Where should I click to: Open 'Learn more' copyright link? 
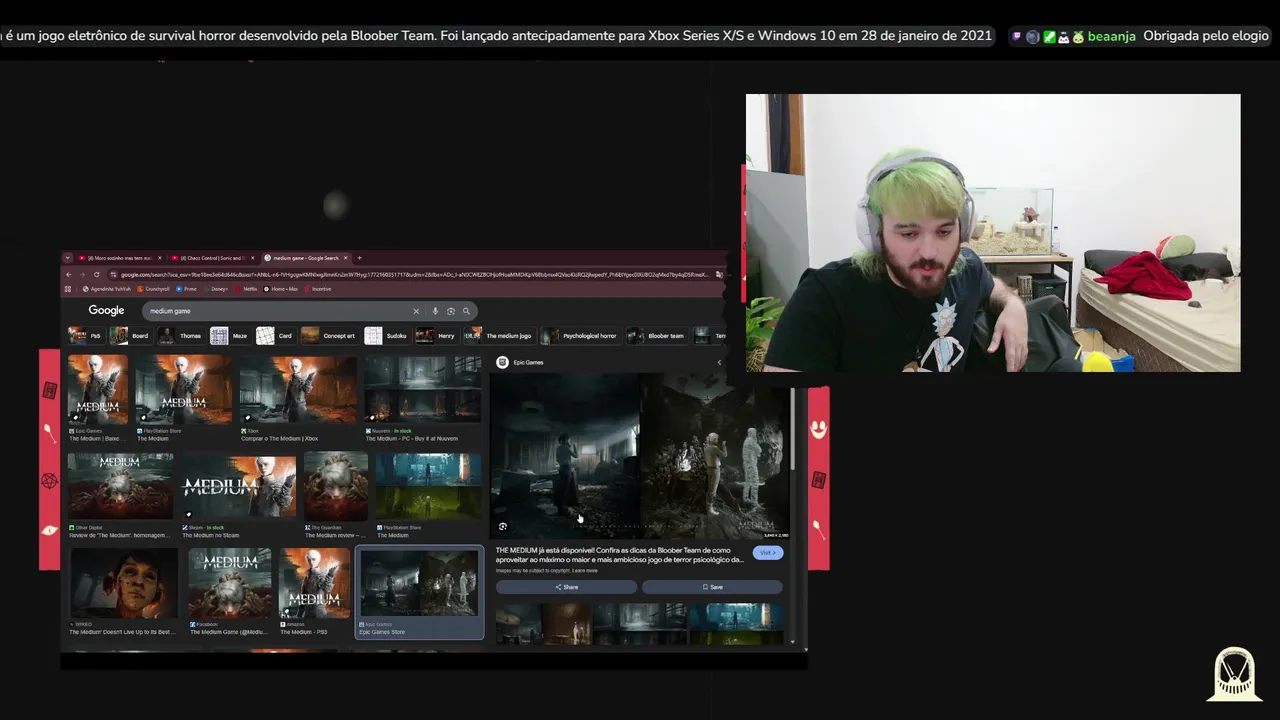(585, 571)
